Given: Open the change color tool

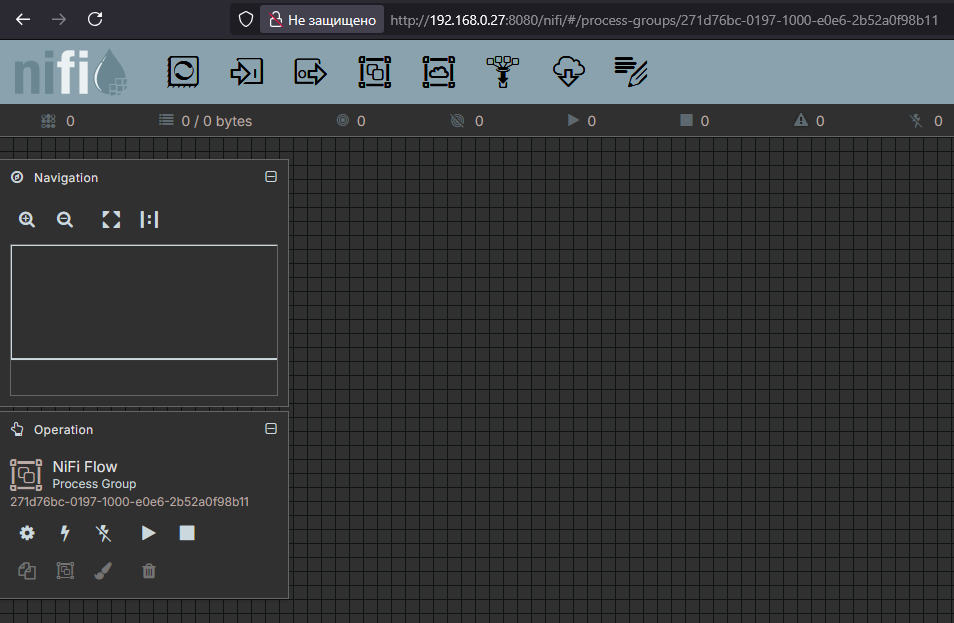Looking at the screenshot, I should pyautogui.click(x=103, y=570).
